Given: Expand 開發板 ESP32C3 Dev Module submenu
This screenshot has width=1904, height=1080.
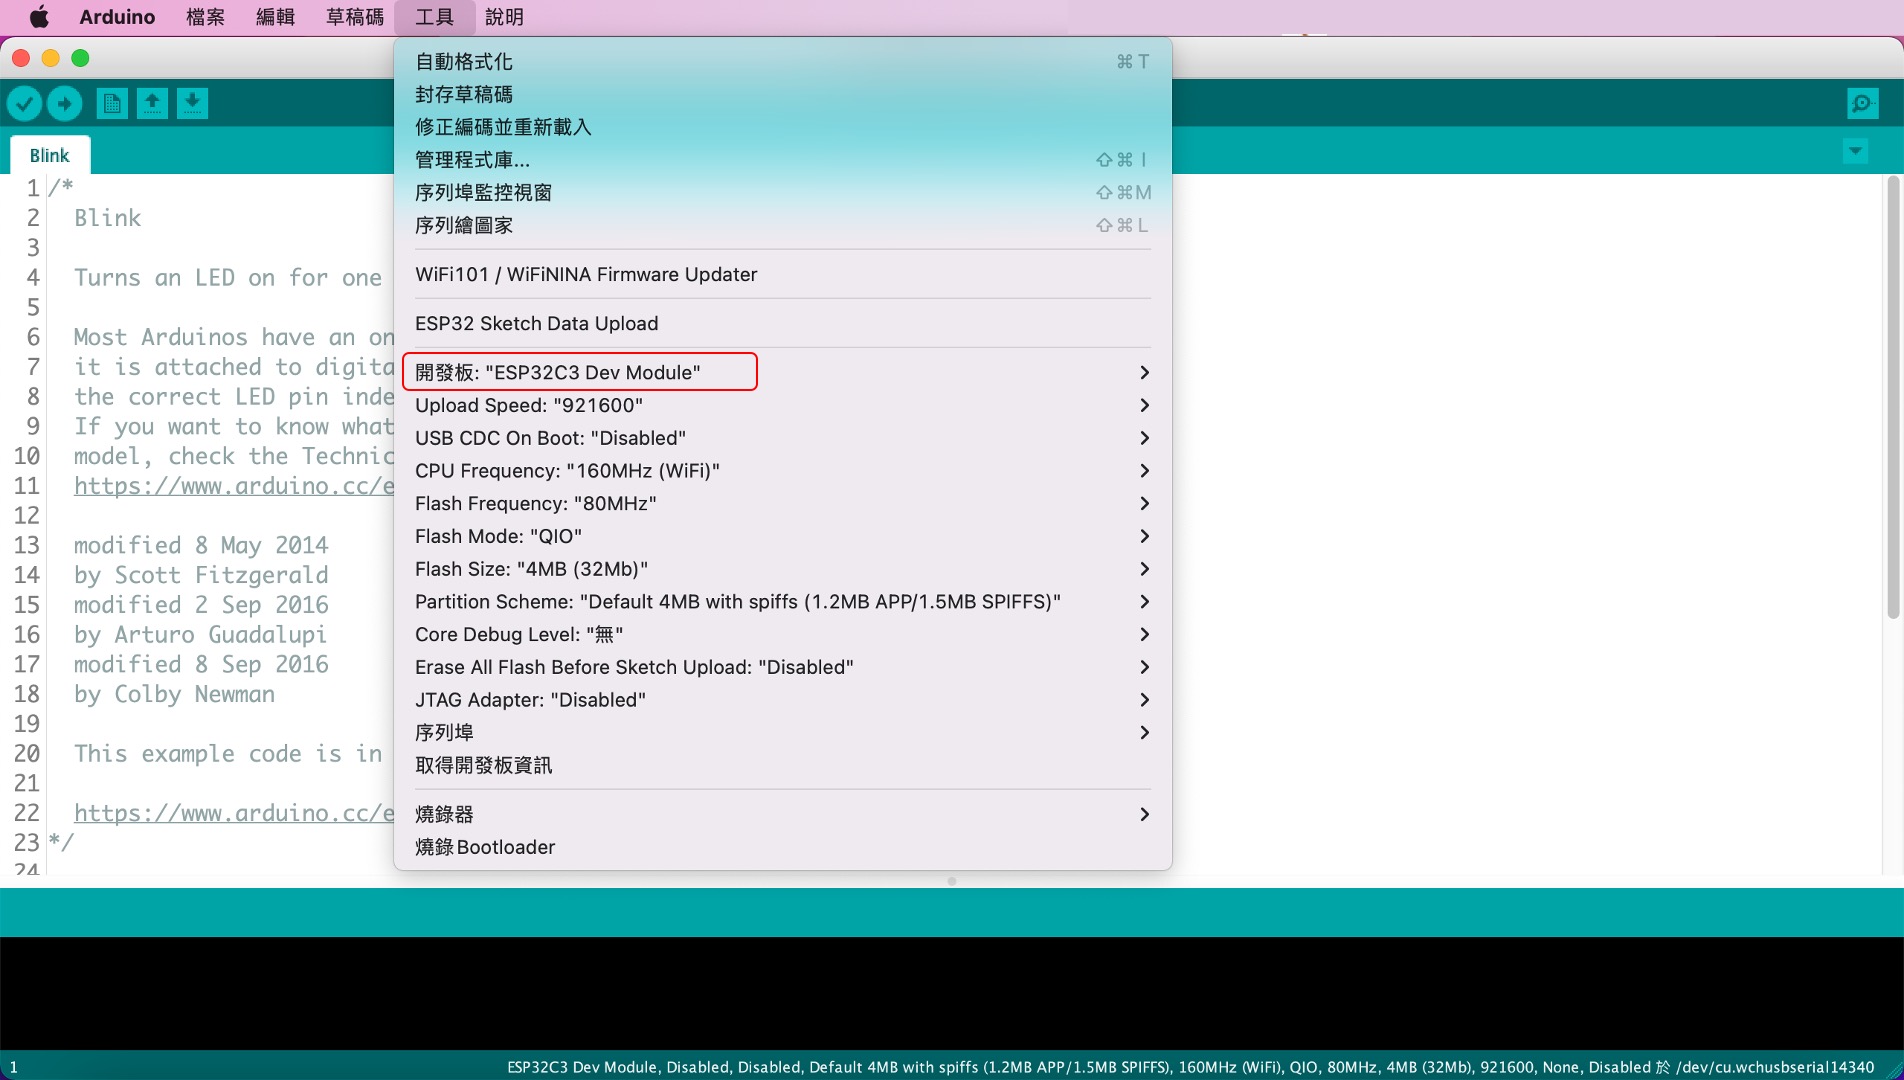Looking at the screenshot, I should coord(783,372).
